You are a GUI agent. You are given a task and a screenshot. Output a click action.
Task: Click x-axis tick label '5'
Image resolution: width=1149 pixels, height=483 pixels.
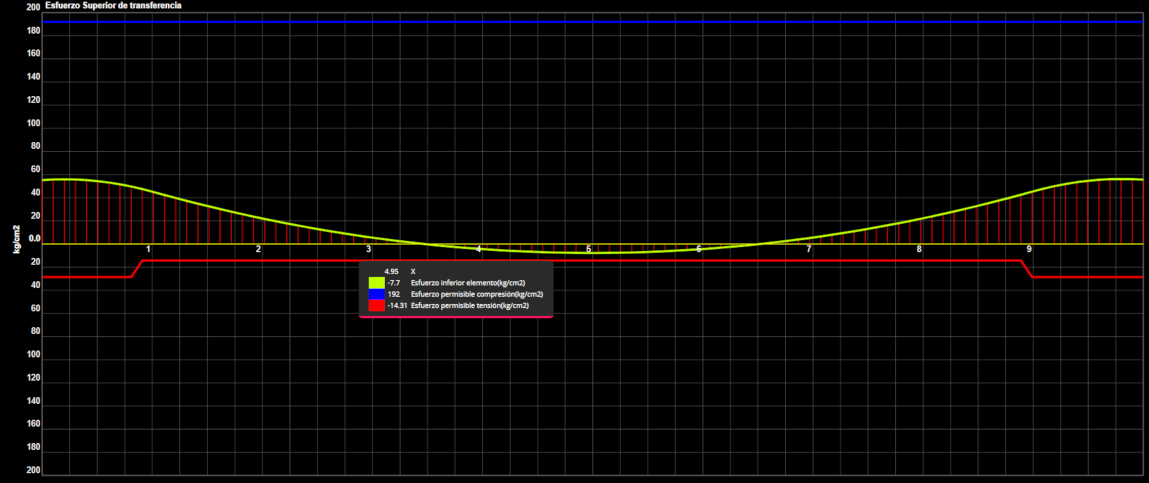pos(588,249)
